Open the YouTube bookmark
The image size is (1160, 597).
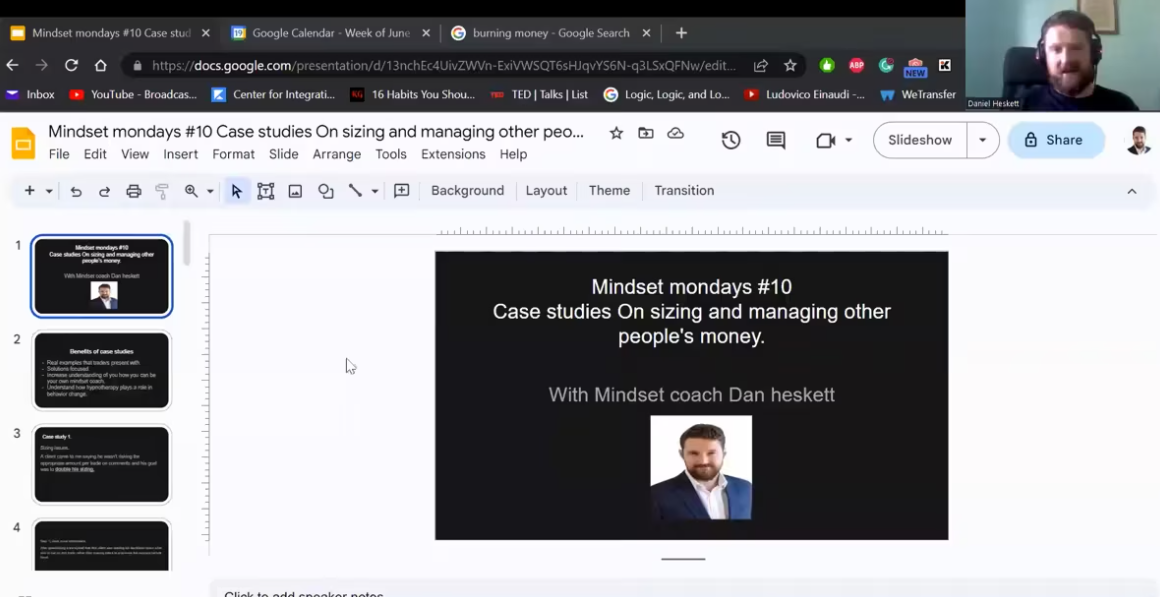(x=132, y=94)
